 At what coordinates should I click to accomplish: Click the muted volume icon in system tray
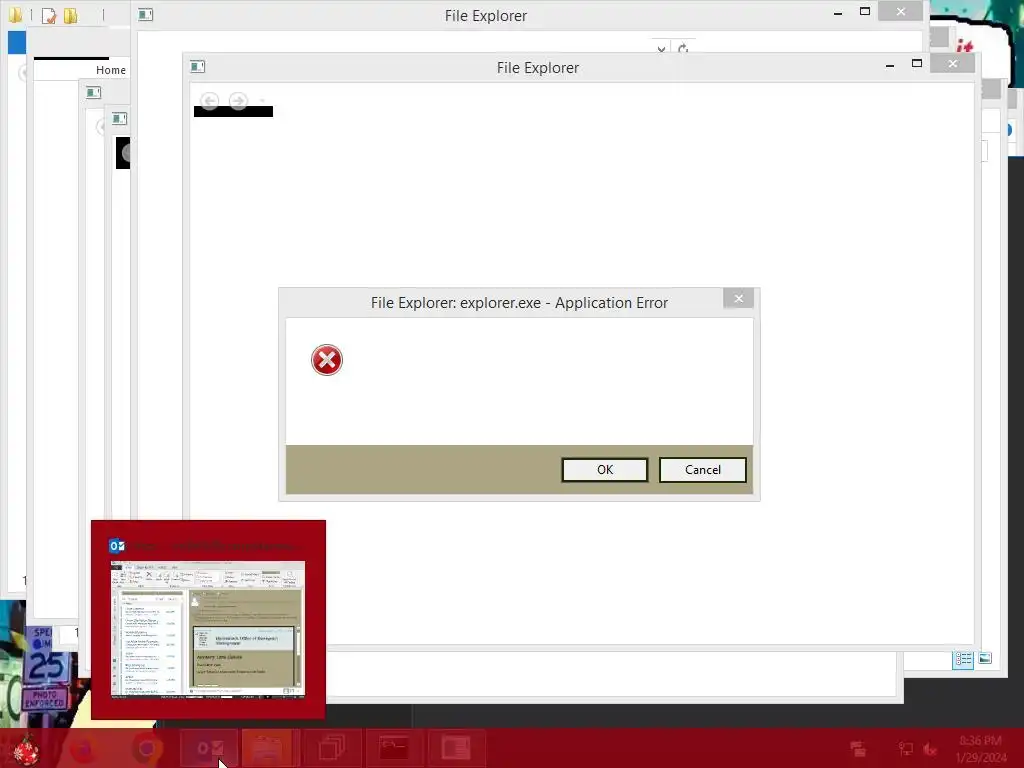coord(930,749)
